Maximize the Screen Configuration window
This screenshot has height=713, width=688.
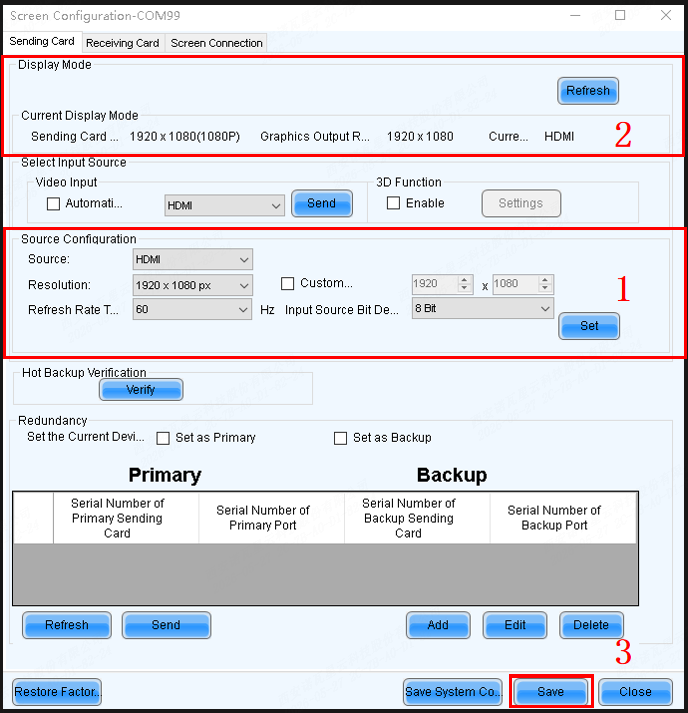(x=620, y=15)
